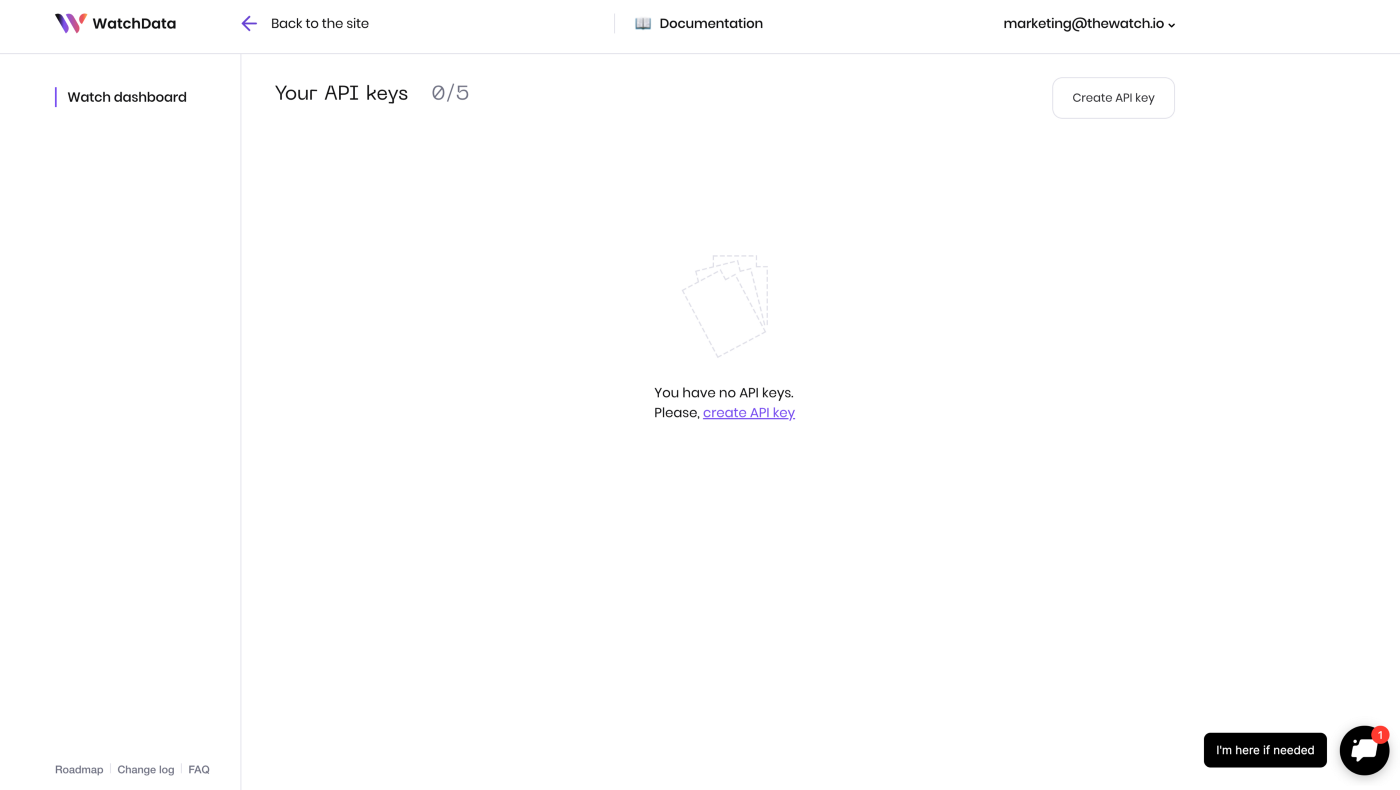The image size is (1400, 790).
Task: Click the colored accent bar beside Watch dashboard
Action: pyautogui.click(x=57, y=97)
